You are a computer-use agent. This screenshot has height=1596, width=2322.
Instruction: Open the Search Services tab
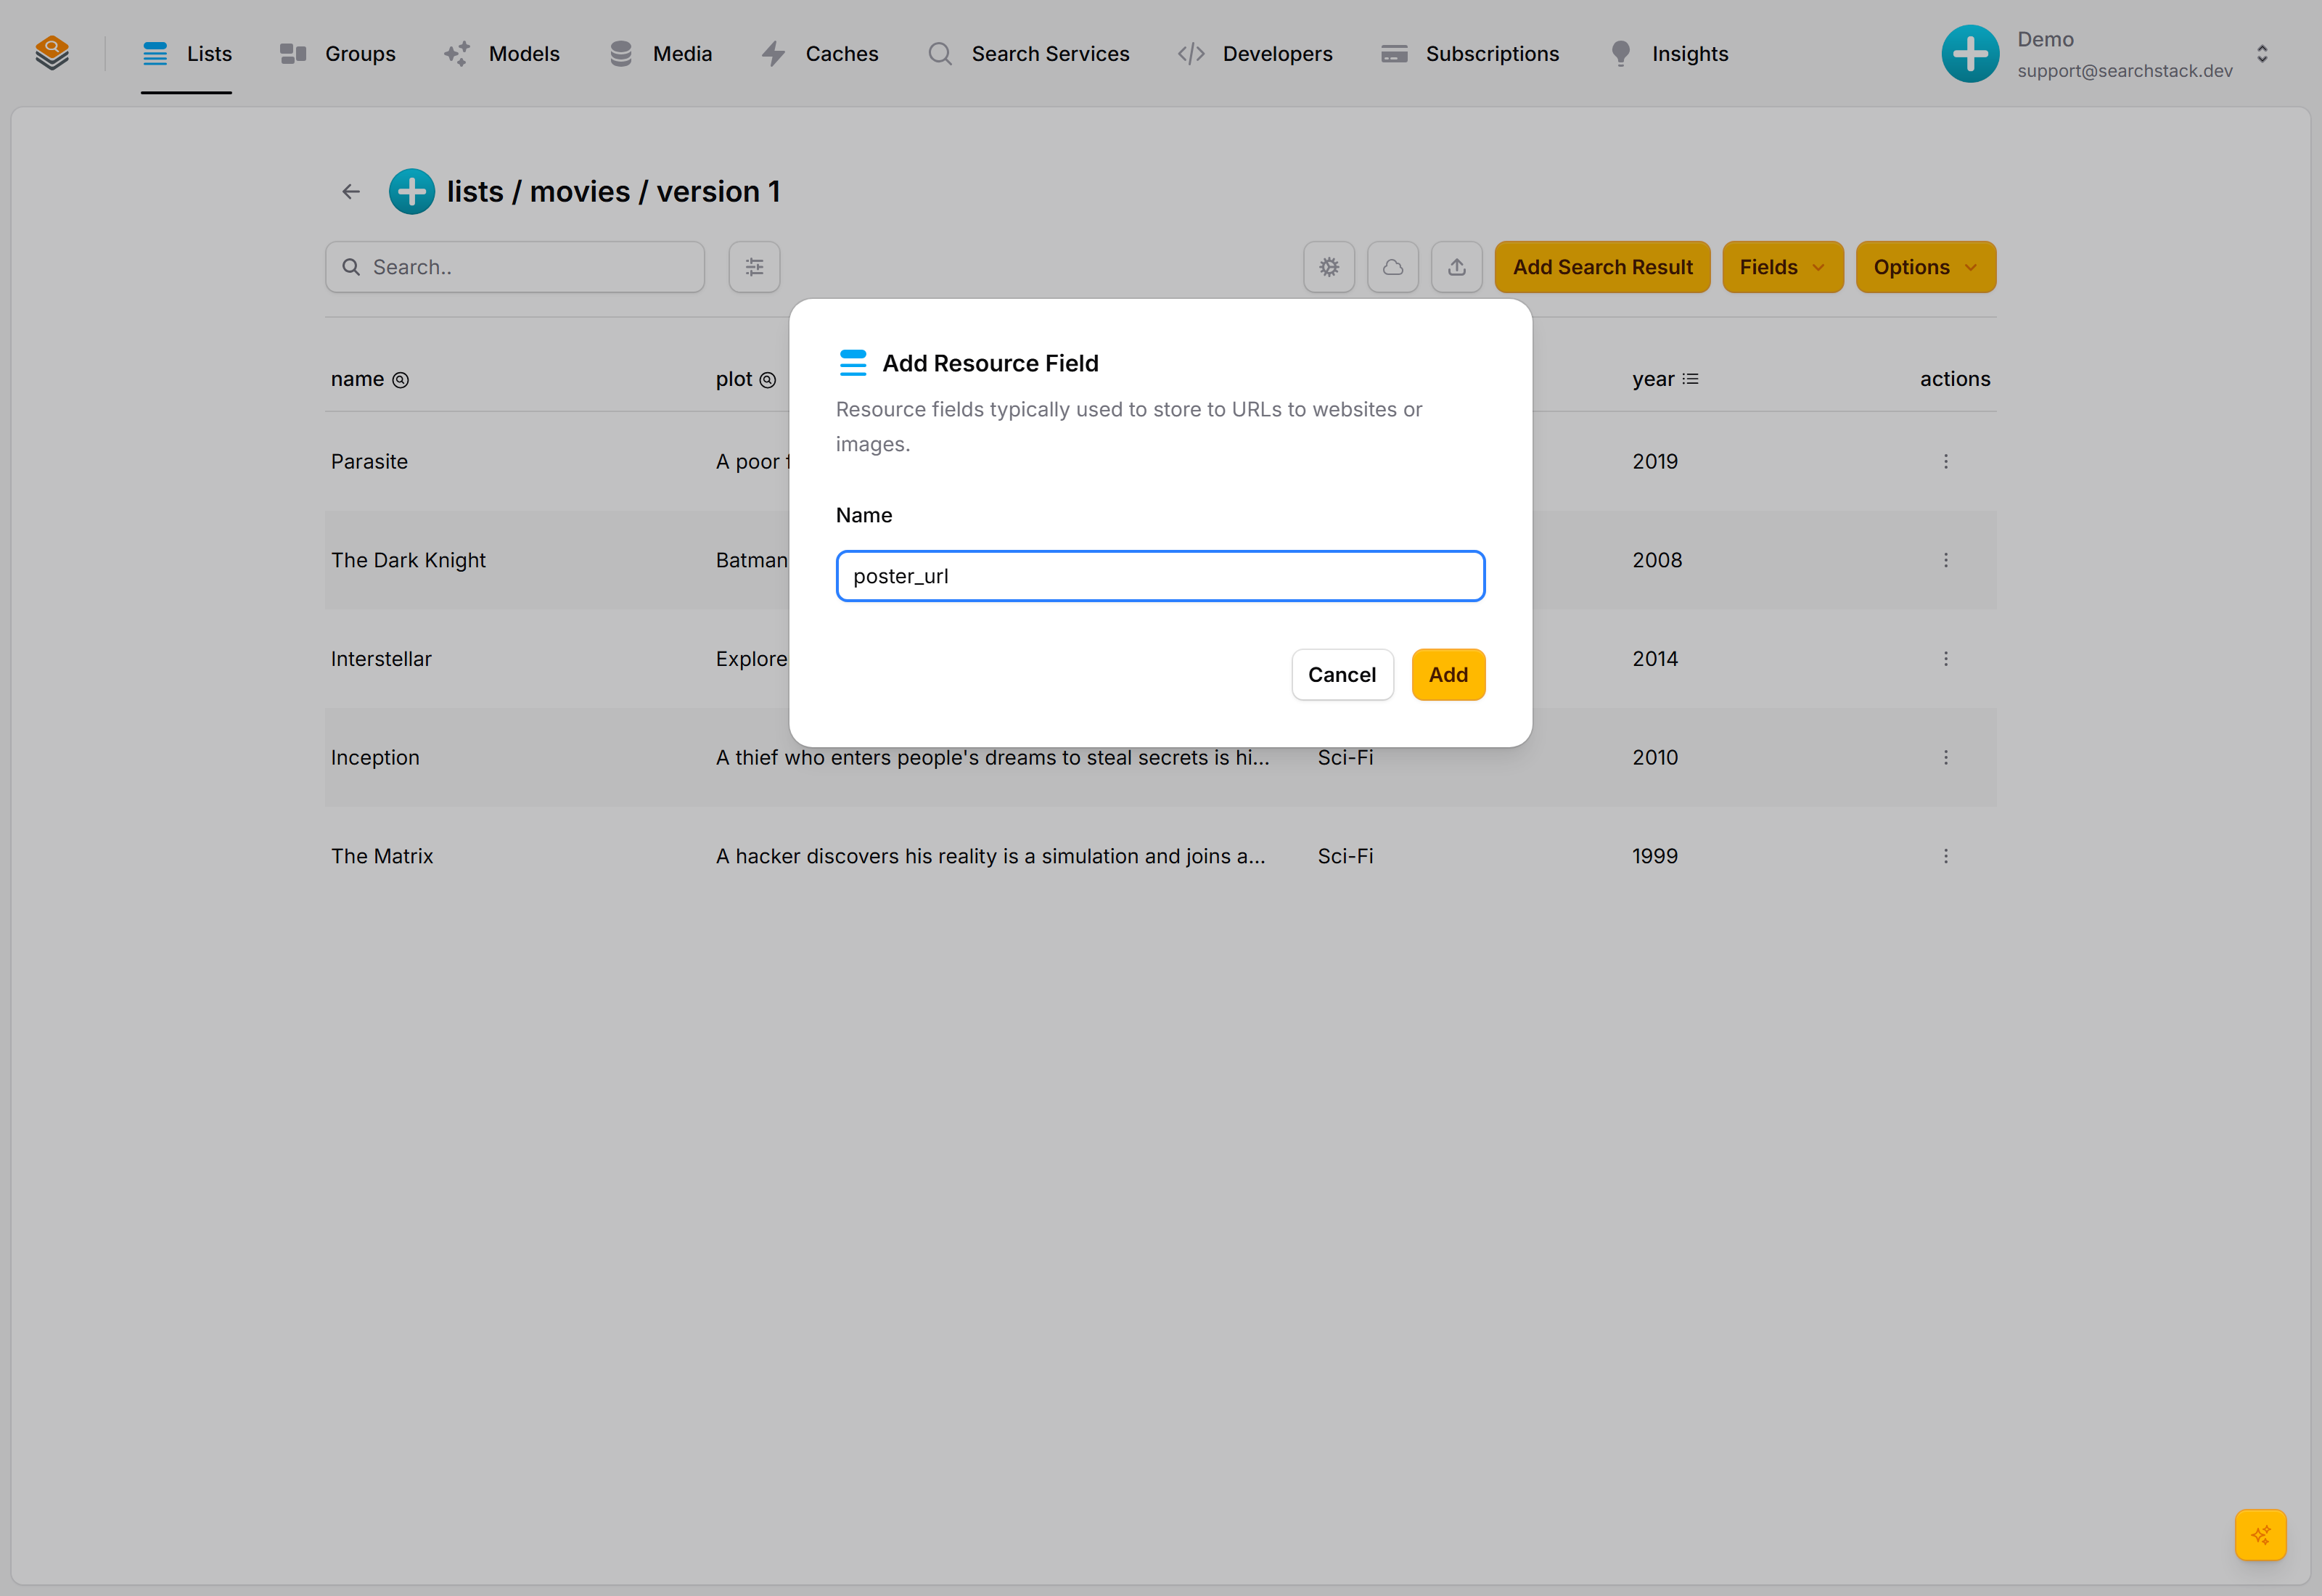pyautogui.click(x=1028, y=54)
